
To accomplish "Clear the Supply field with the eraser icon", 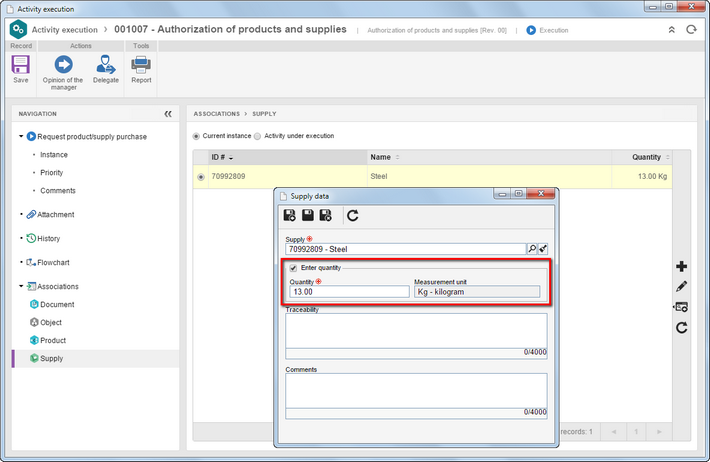I will coord(543,249).
